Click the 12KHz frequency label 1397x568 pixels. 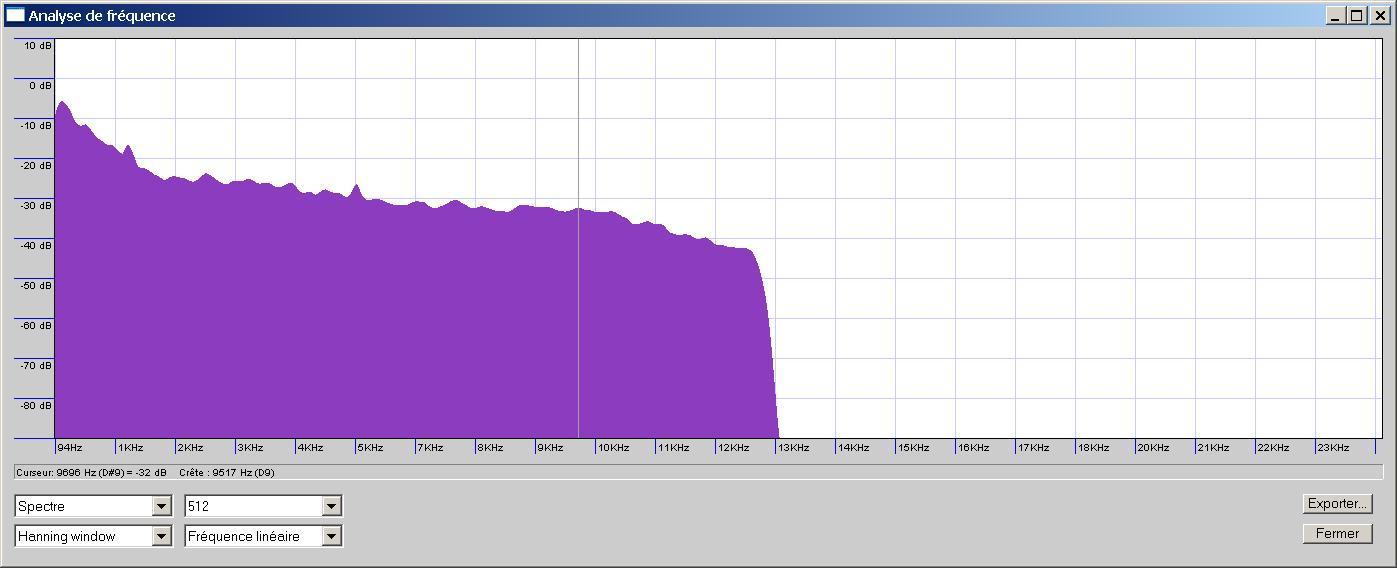click(x=733, y=447)
